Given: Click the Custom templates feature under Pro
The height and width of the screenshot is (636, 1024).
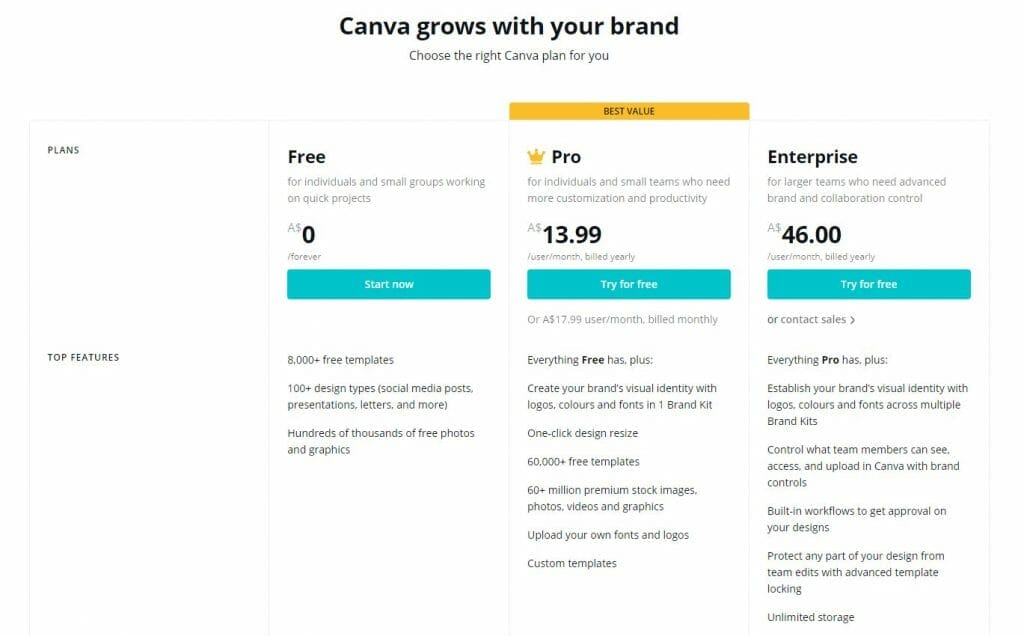Looking at the screenshot, I should point(570,563).
